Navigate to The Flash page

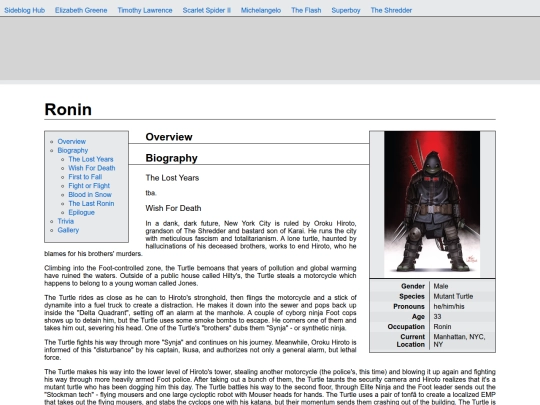point(306,10)
